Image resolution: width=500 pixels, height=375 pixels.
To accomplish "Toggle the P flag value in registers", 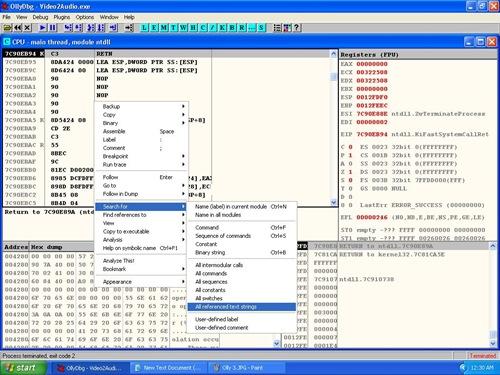I will (x=350, y=155).
